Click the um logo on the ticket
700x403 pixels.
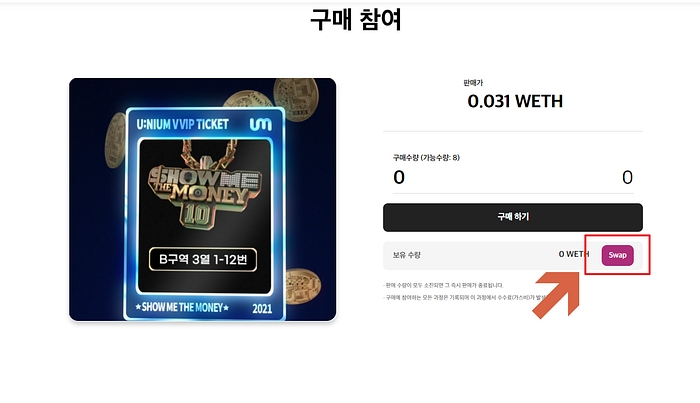tap(261, 124)
